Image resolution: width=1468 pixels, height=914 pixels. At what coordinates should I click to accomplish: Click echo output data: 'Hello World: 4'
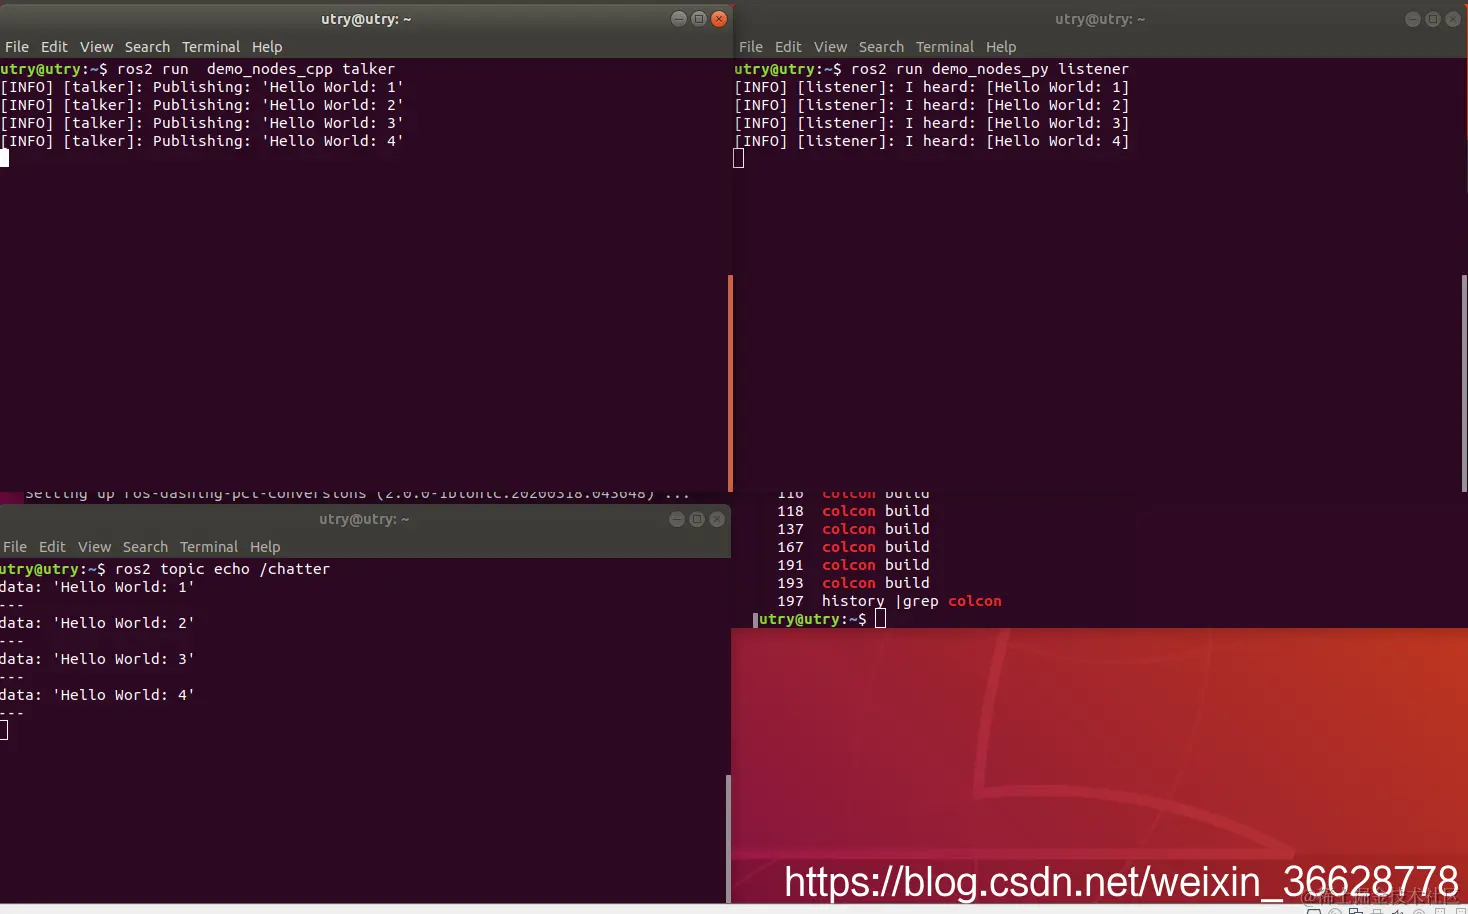97,695
